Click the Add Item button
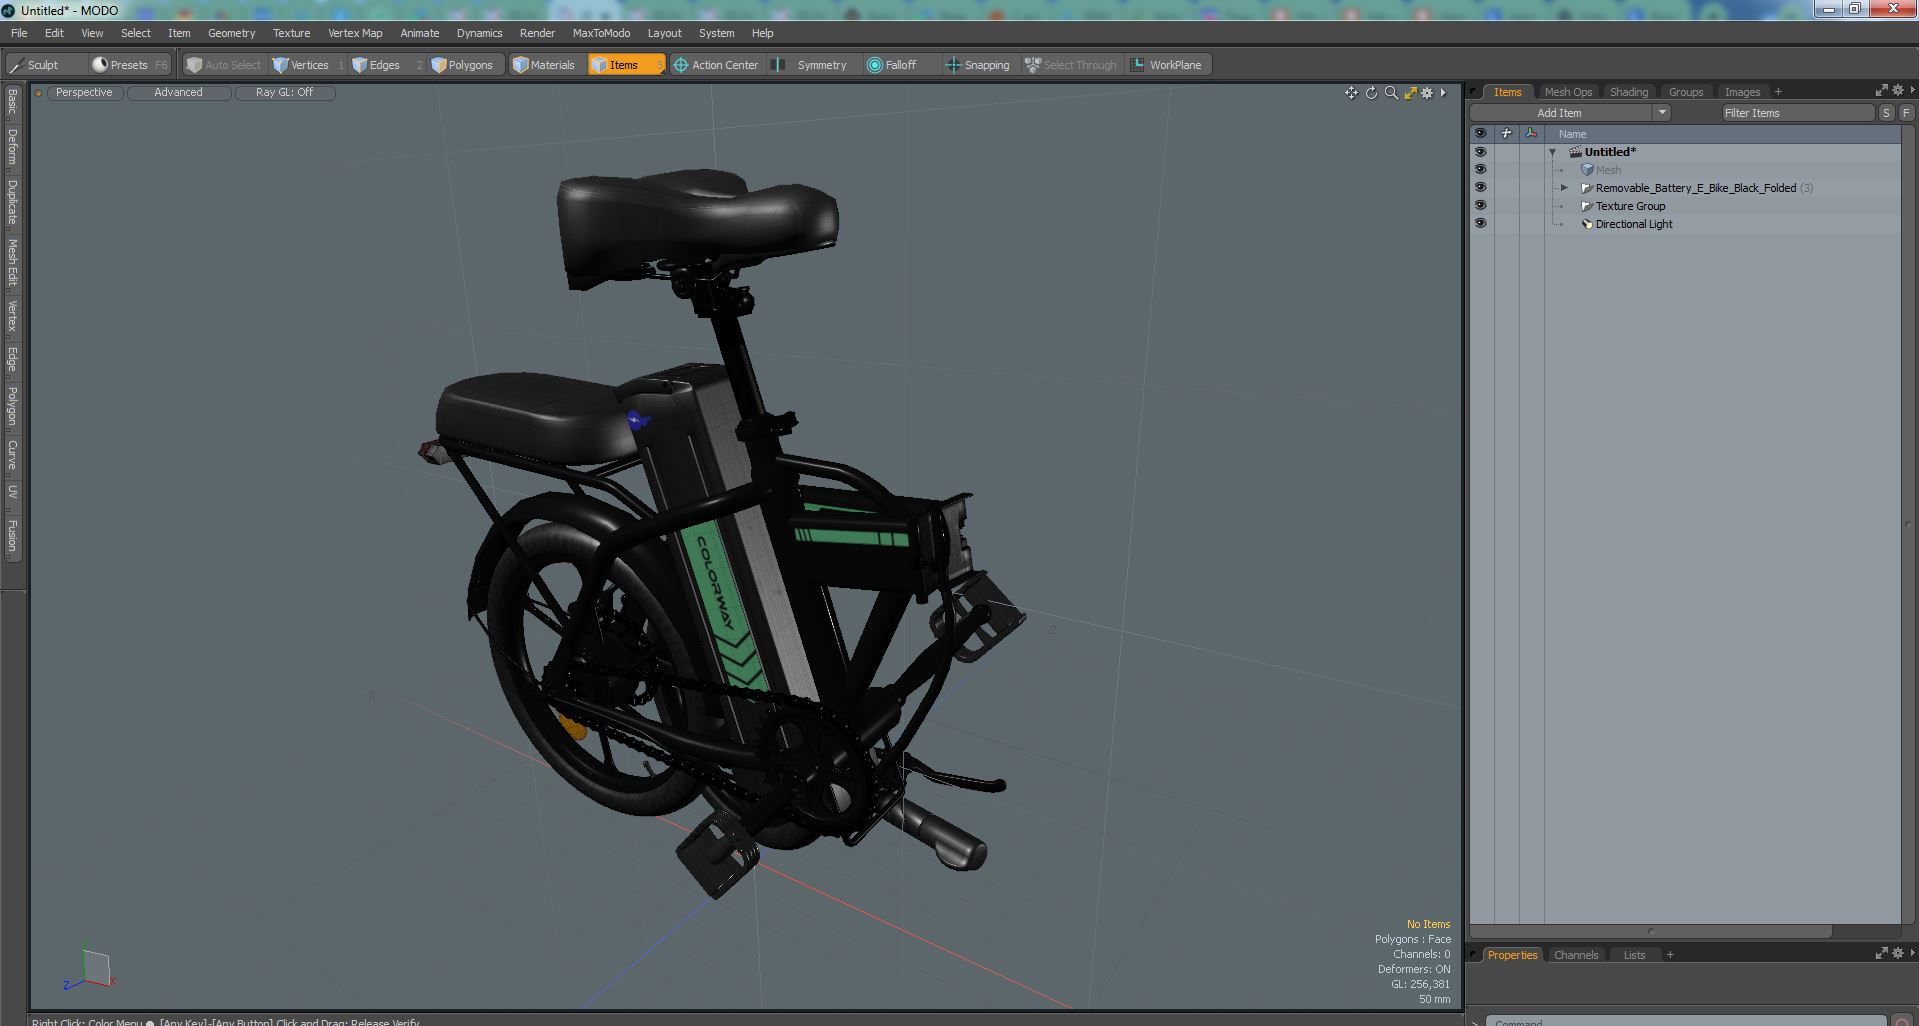This screenshot has width=1919, height=1026. click(1560, 113)
